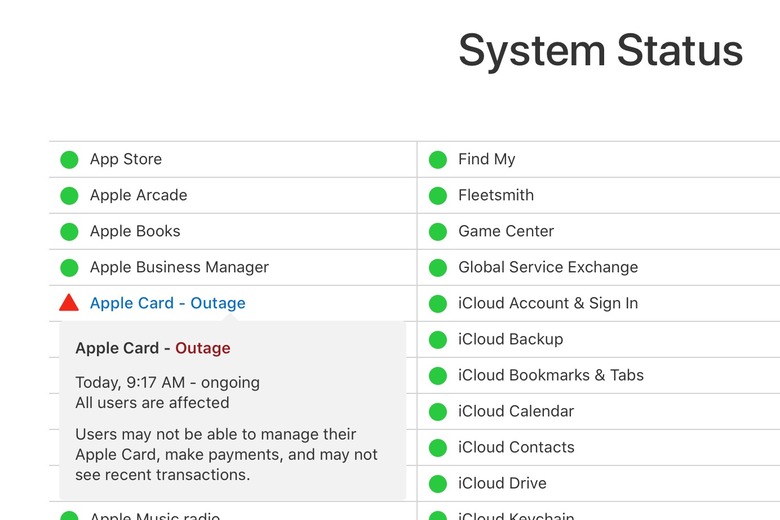Click green status dot for Apple Arcade
The width and height of the screenshot is (780, 520).
(x=69, y=196)
